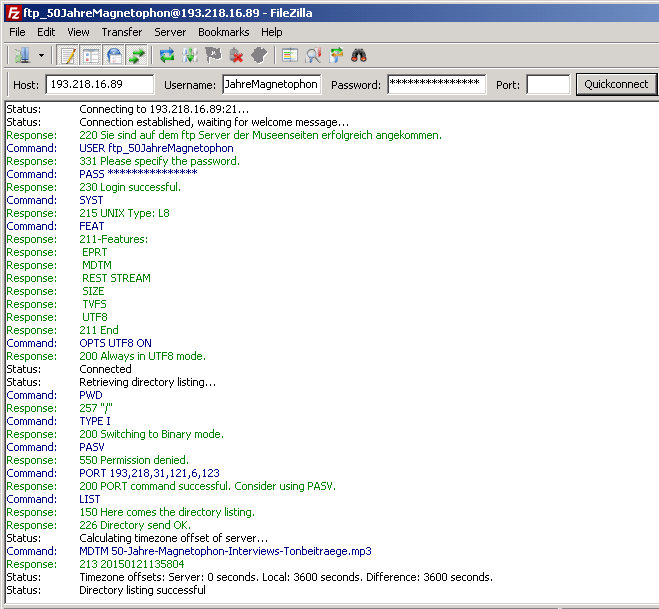Open the View menu
The width and height of the screenshot is (659, 609).
coord(78,32)
